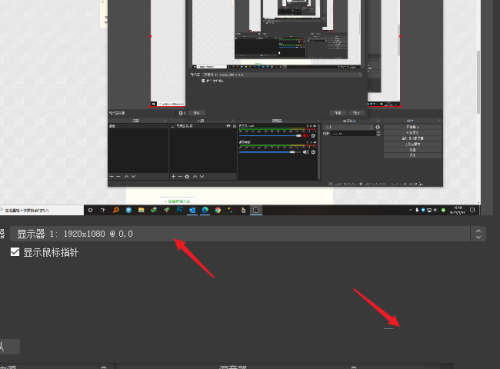Click the transition gear icon in preview

378,127
